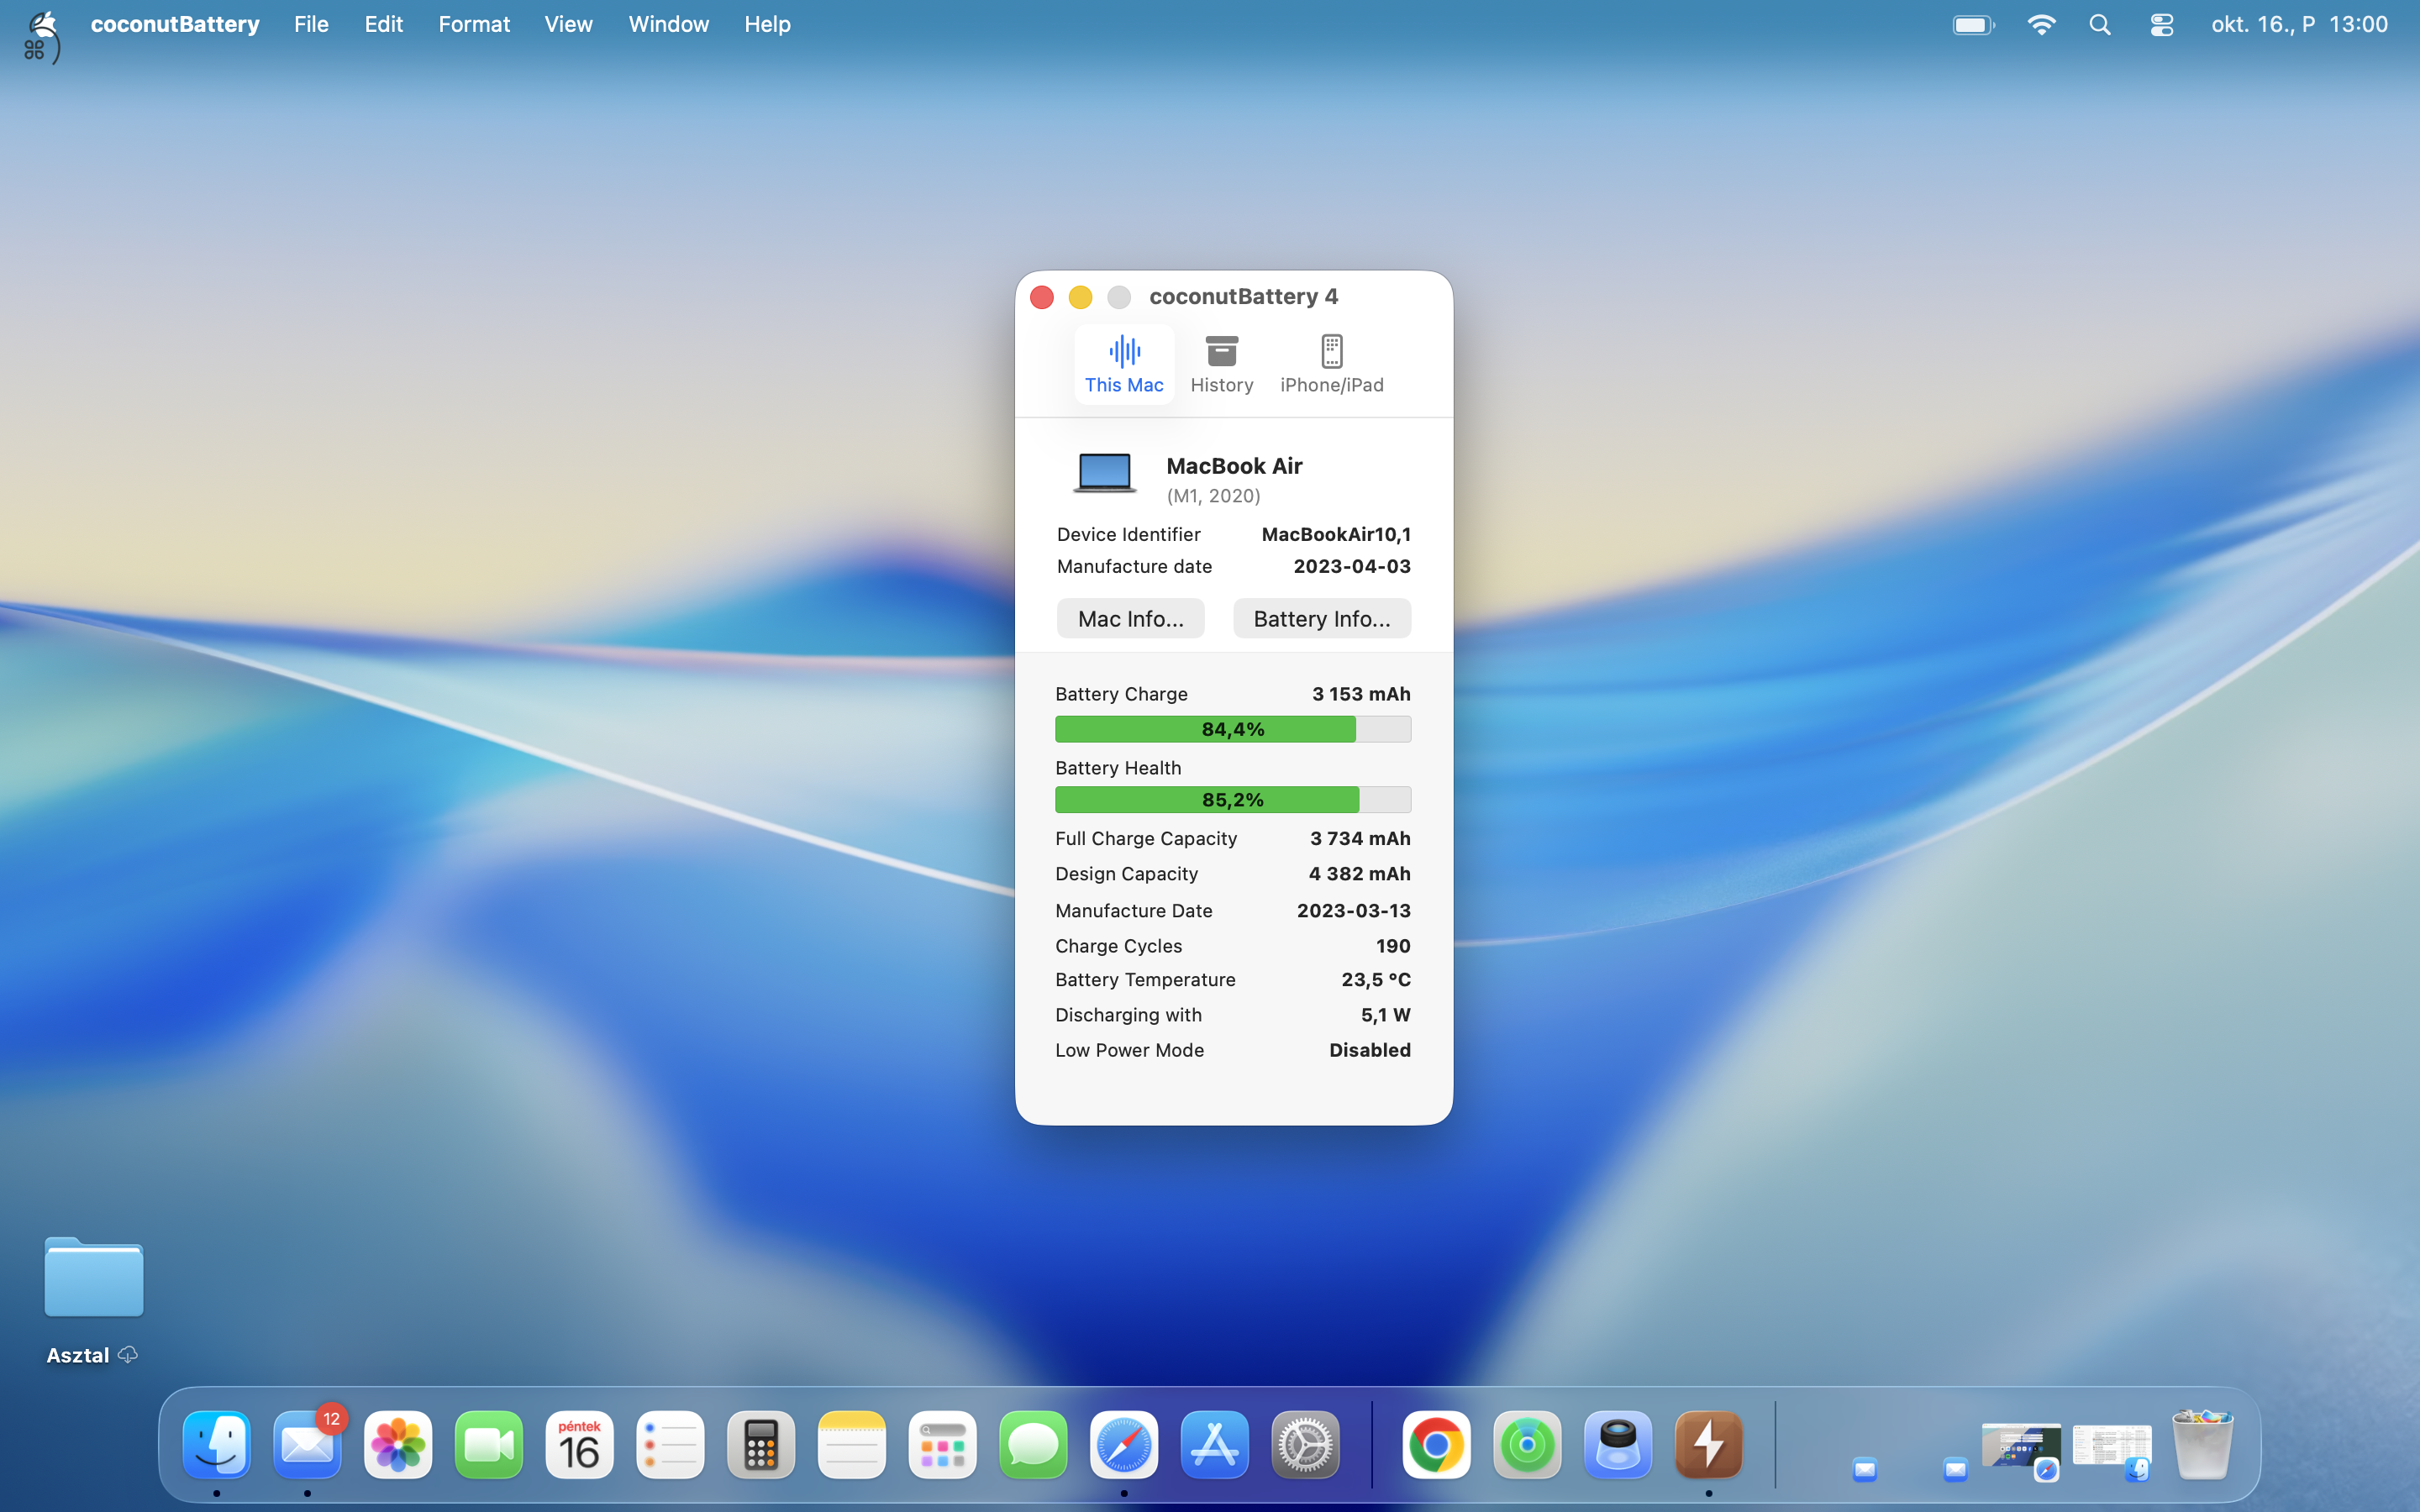
Task: Click the manufacture date 2023-04-03
Action: [1352, 566]
